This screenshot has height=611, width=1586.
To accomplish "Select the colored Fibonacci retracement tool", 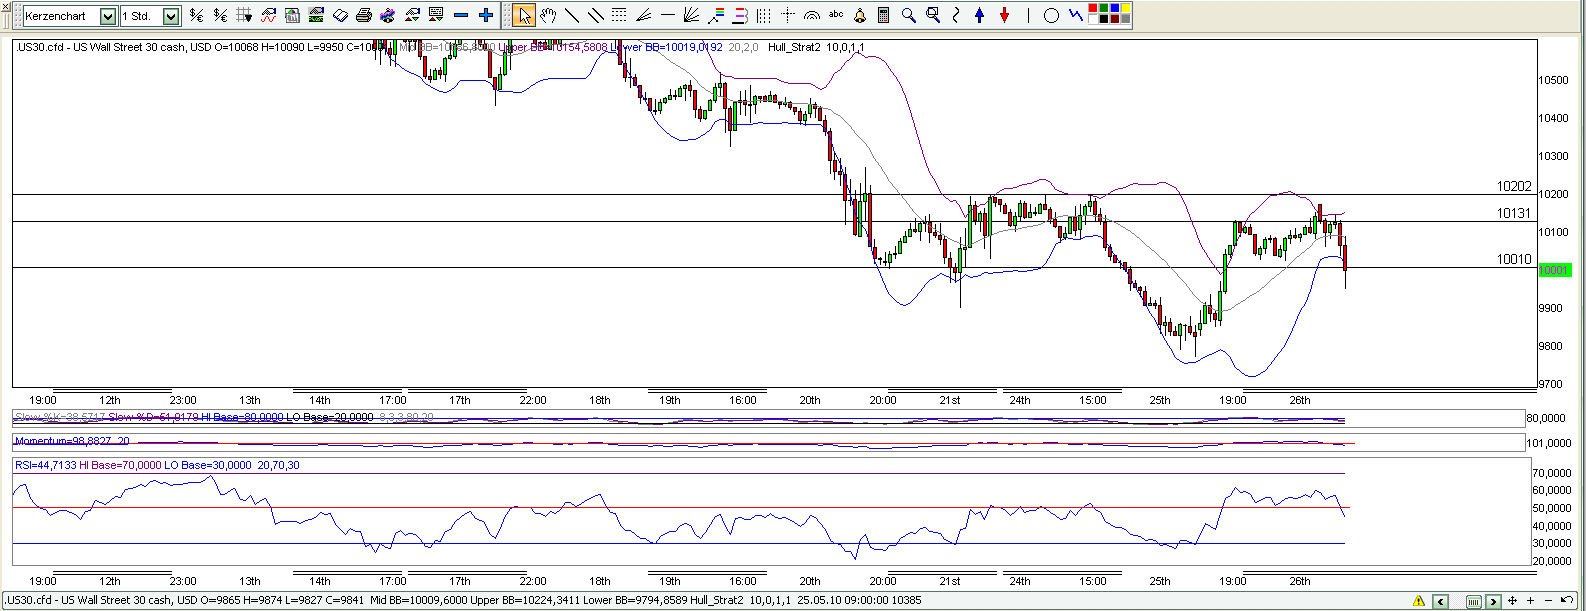I will 716,15.
